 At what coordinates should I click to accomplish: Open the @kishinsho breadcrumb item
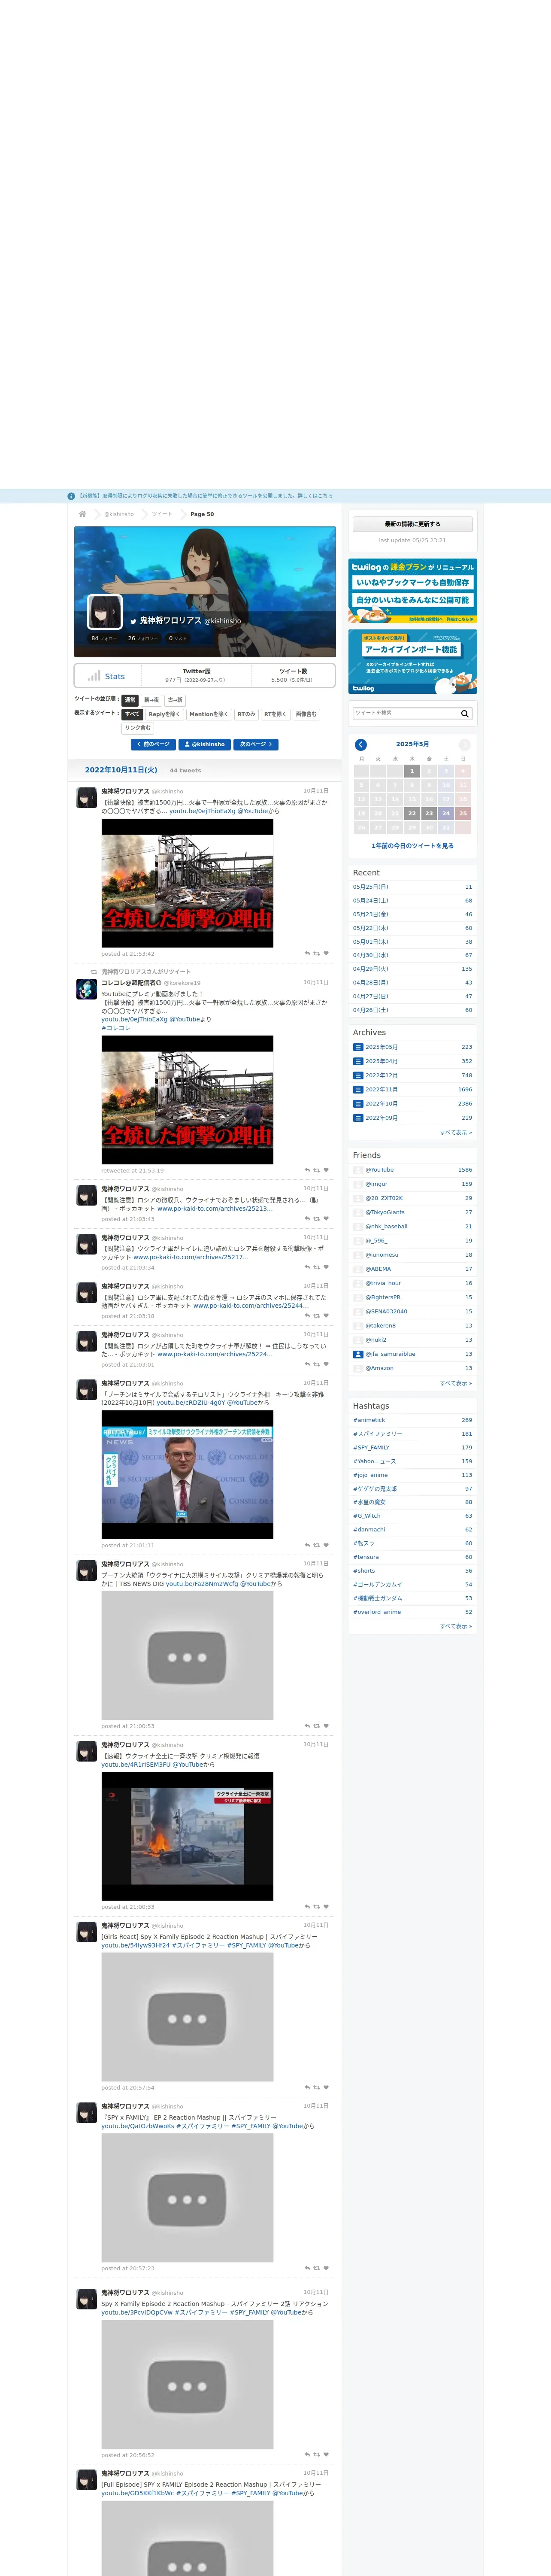pyautogui.click(x=119, y=514)
